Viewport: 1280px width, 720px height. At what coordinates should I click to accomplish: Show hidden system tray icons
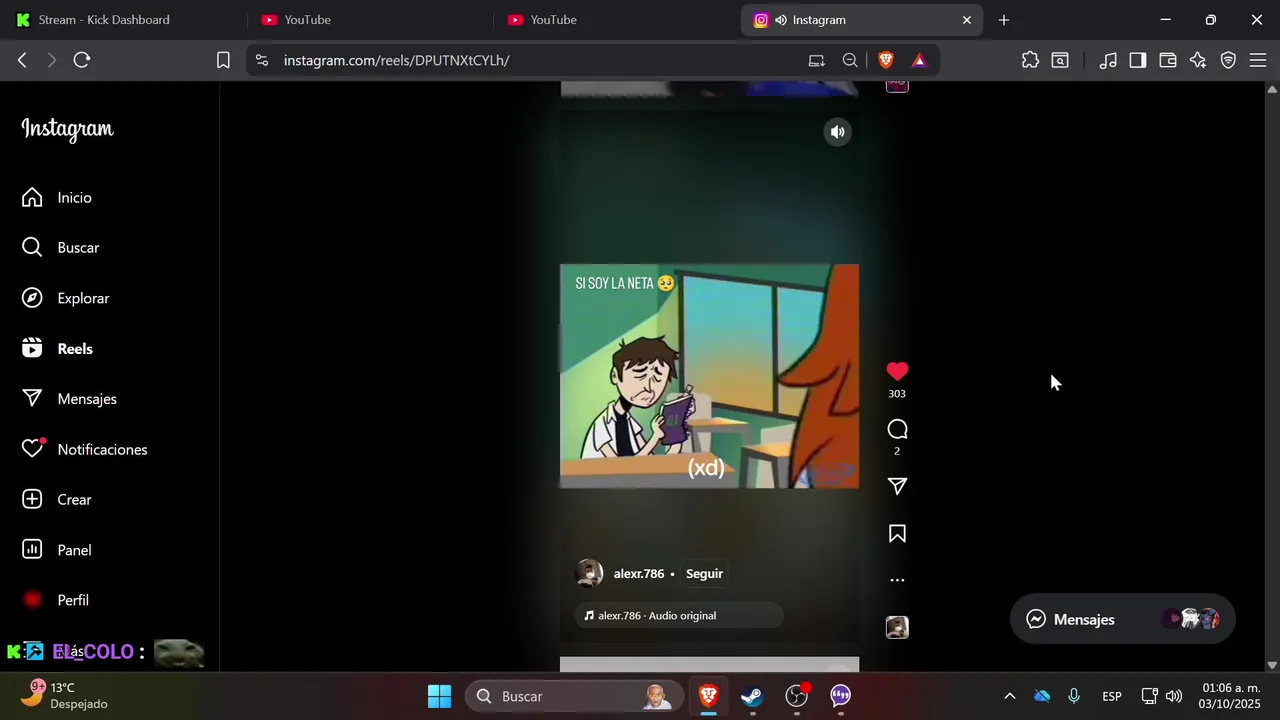(x=1009, y=696)
